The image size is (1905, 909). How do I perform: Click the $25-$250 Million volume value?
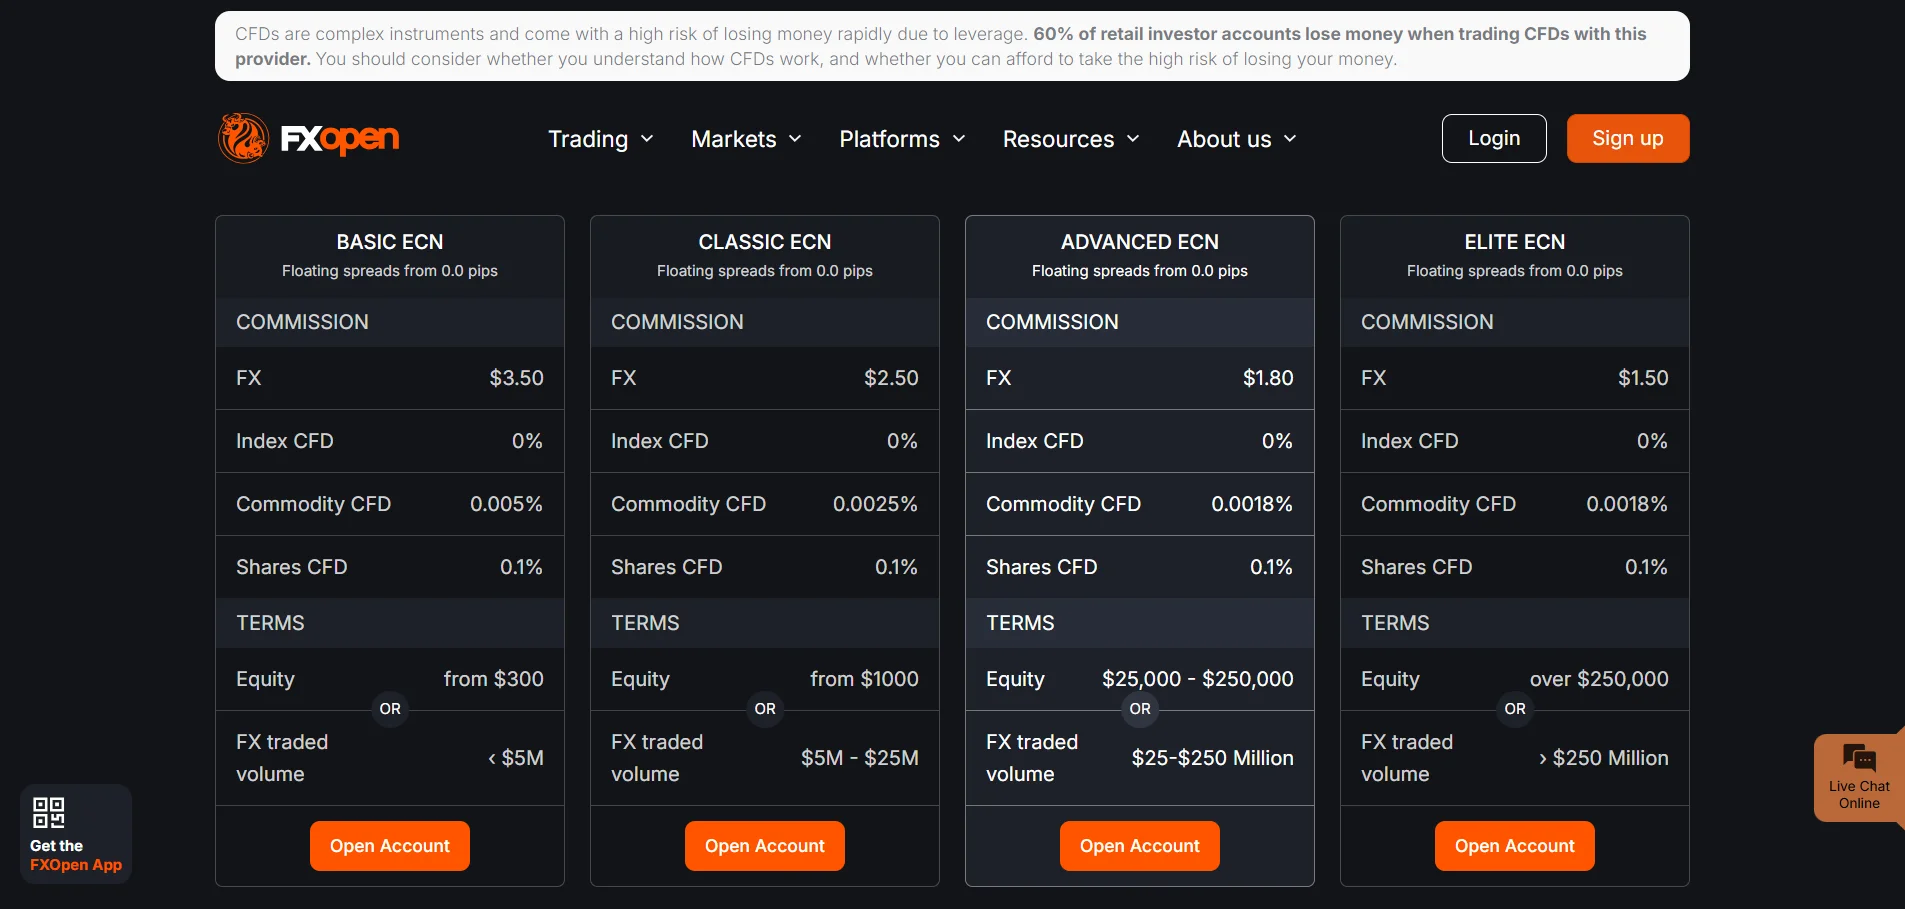[1213, 758]
